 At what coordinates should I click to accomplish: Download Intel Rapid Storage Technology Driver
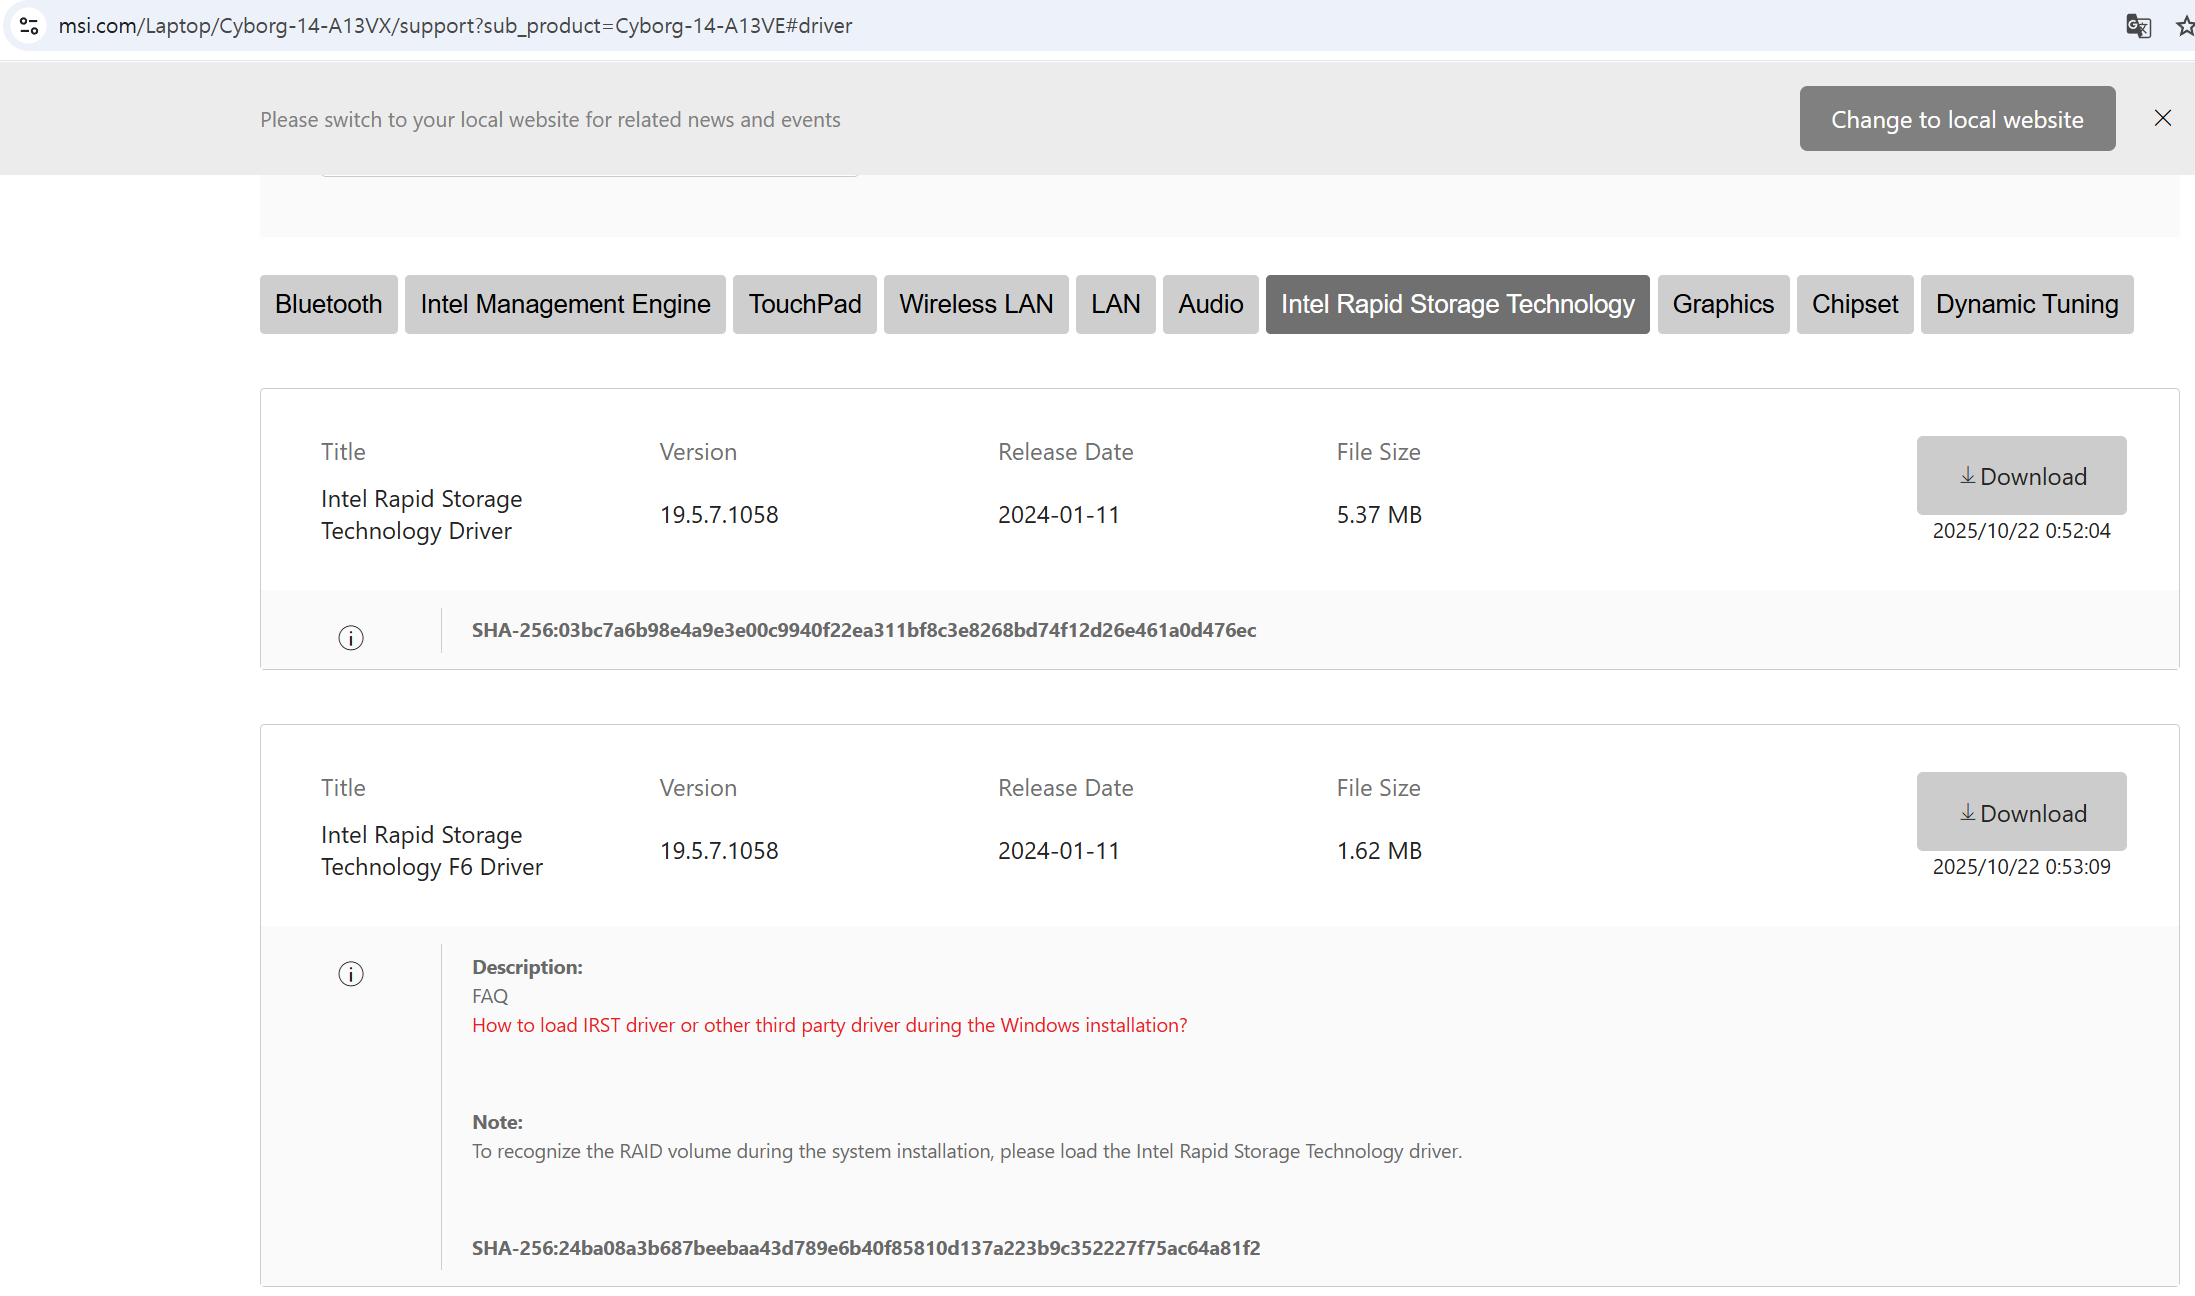point(2021,476)
